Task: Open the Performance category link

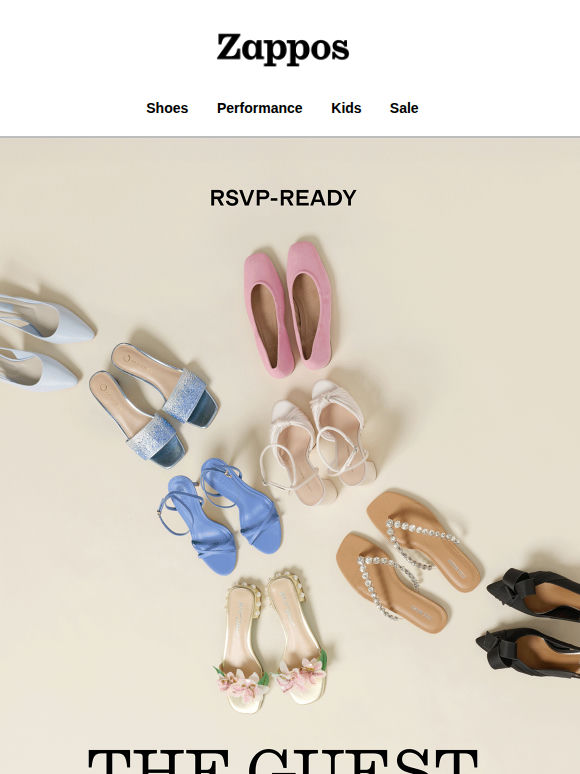Action: click(260, 108)
